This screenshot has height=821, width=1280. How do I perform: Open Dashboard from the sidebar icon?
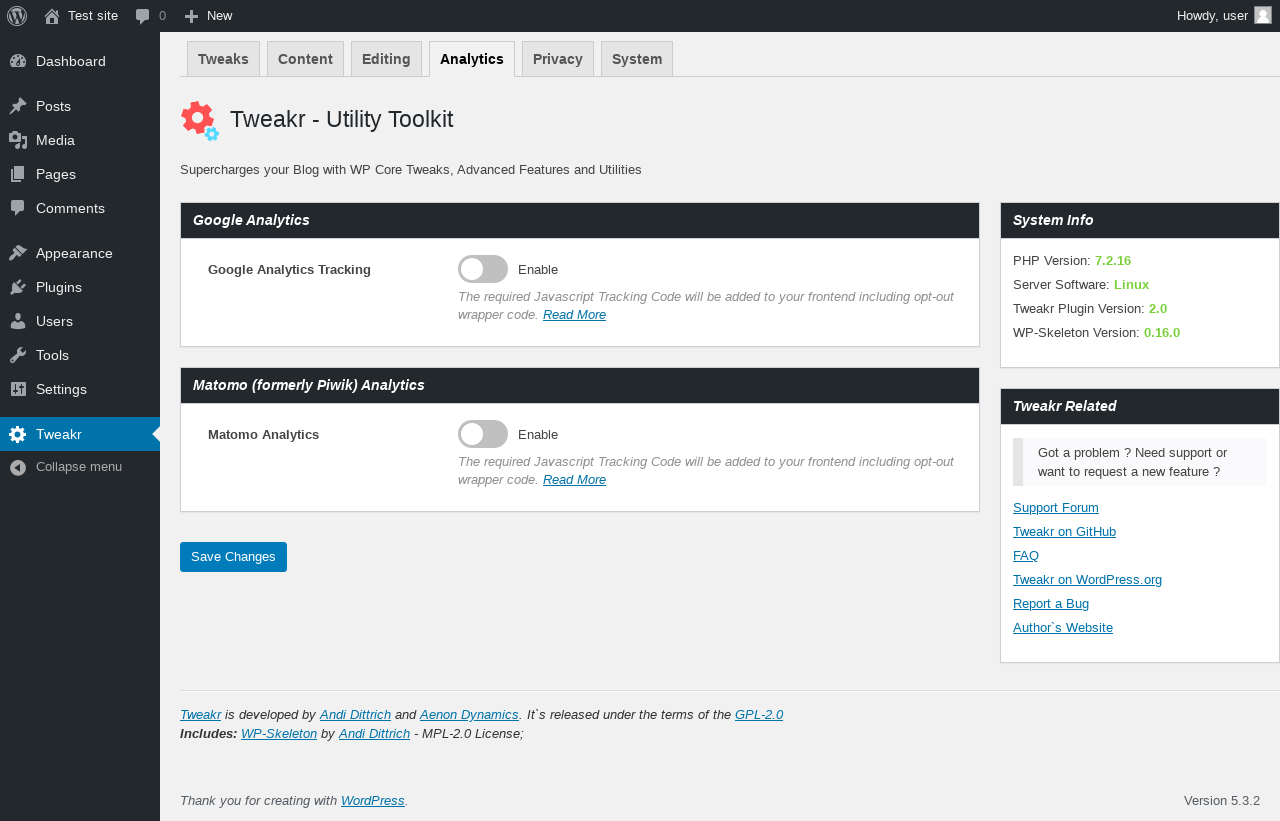click(x=18, y=61)
